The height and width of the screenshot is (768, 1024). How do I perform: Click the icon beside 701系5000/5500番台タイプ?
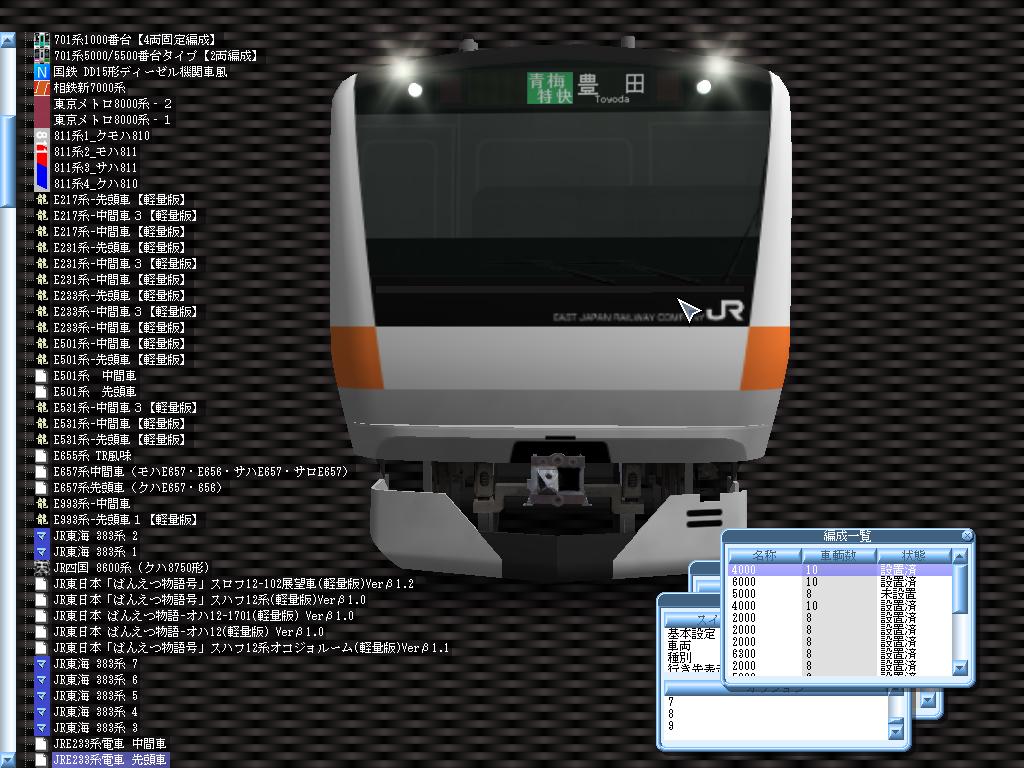[42, 56]
